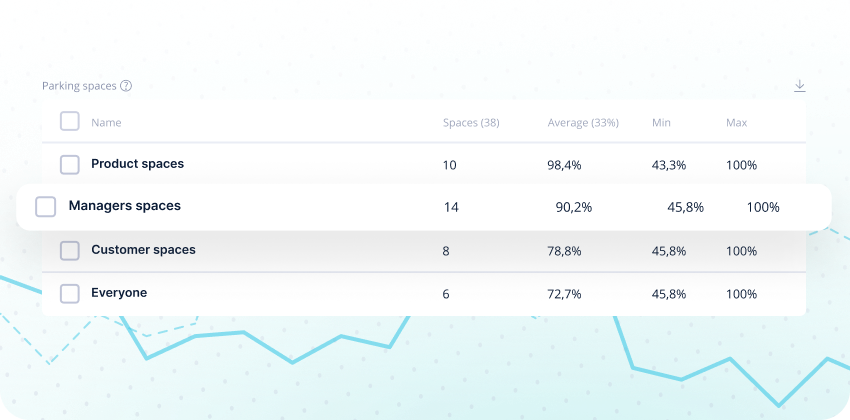Open the Product spaces row name
The image size is (850, 420).
pos(137,163)
